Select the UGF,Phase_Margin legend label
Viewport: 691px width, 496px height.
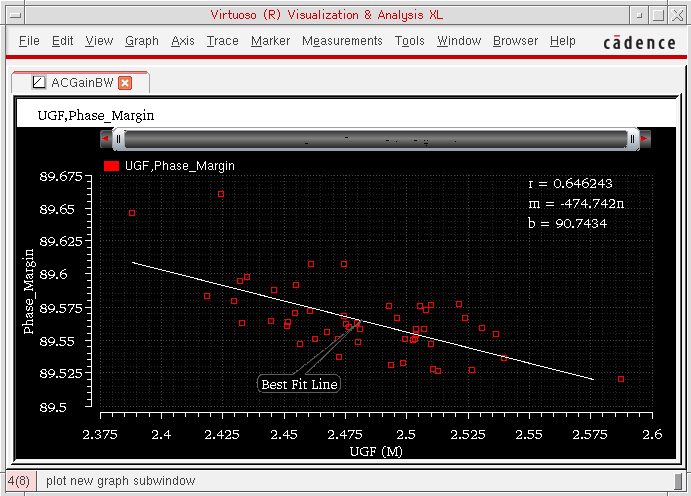pos(180,166)
